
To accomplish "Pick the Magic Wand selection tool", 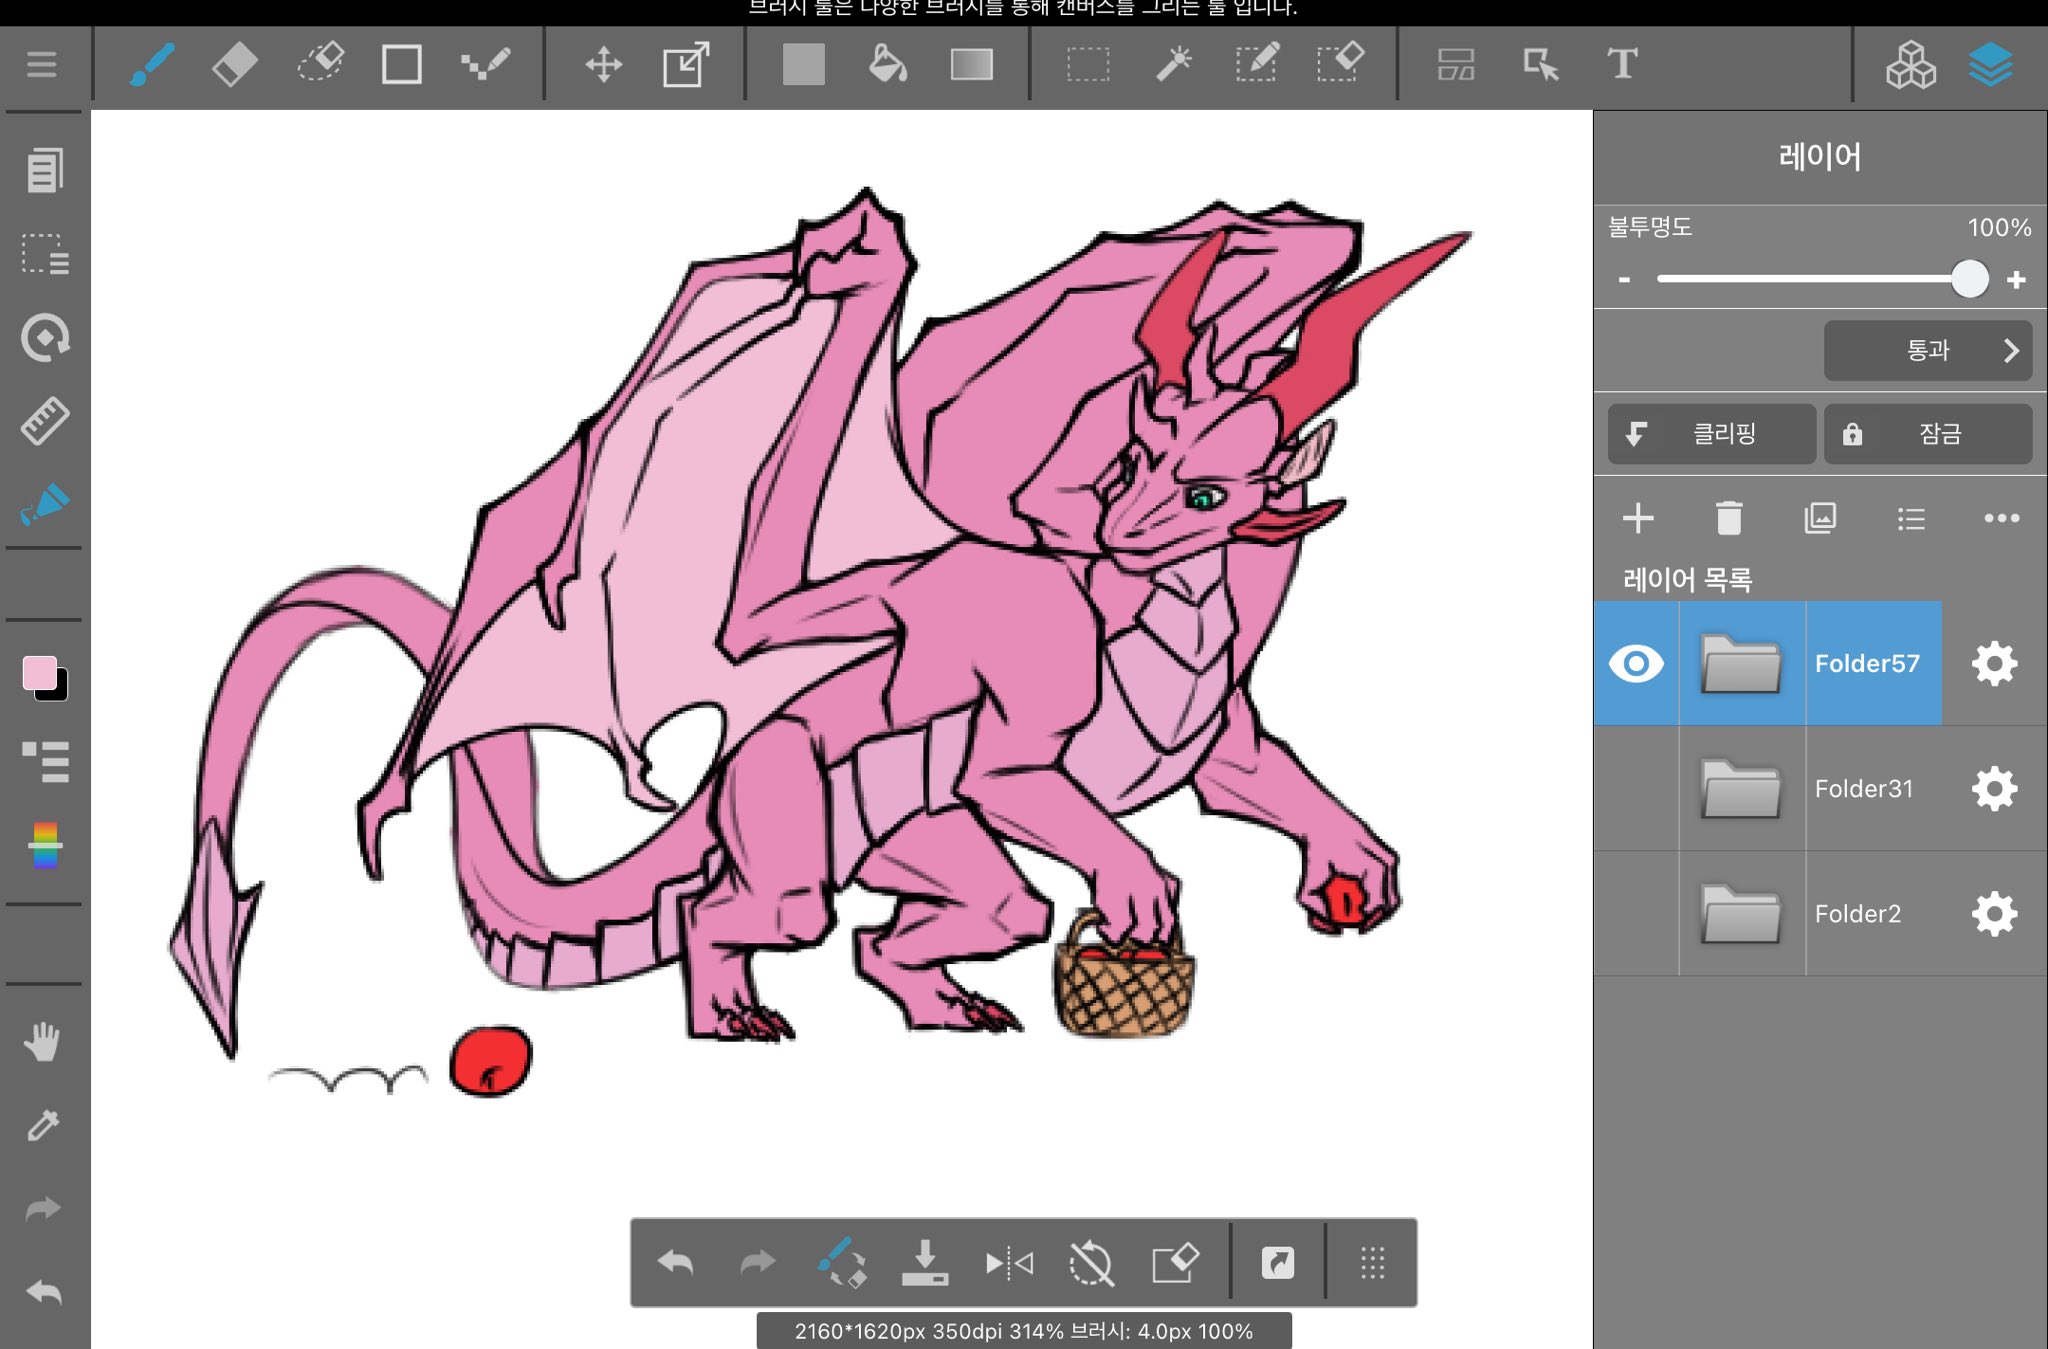I will click(1173, 65).
